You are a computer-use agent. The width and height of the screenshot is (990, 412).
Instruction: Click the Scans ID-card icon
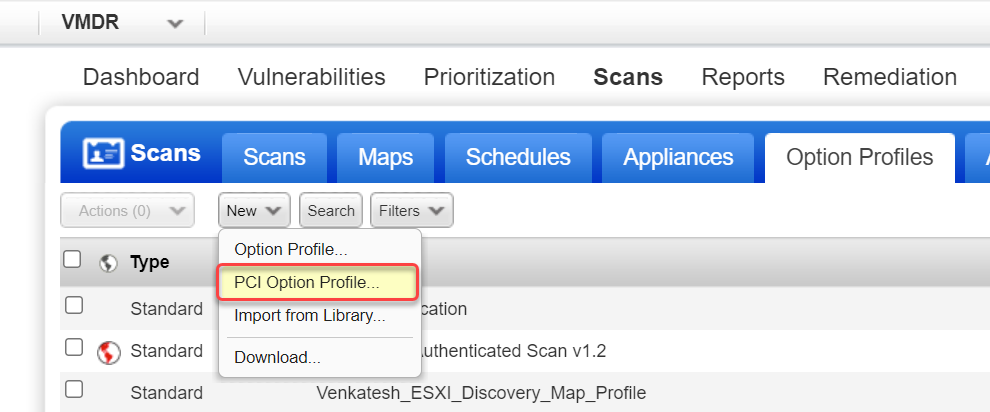102,155
